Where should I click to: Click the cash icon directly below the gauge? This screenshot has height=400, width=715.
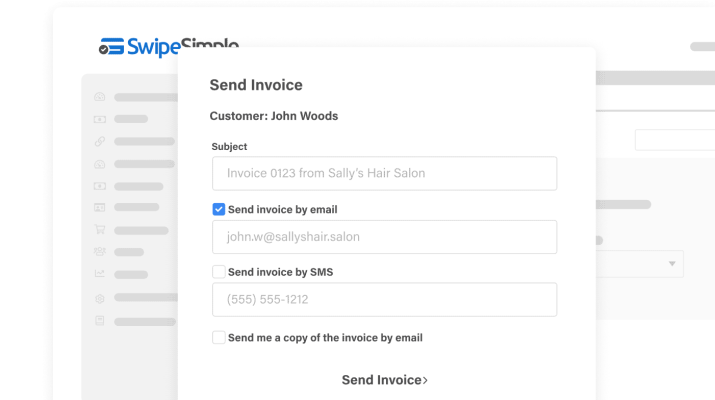point(99,185)
